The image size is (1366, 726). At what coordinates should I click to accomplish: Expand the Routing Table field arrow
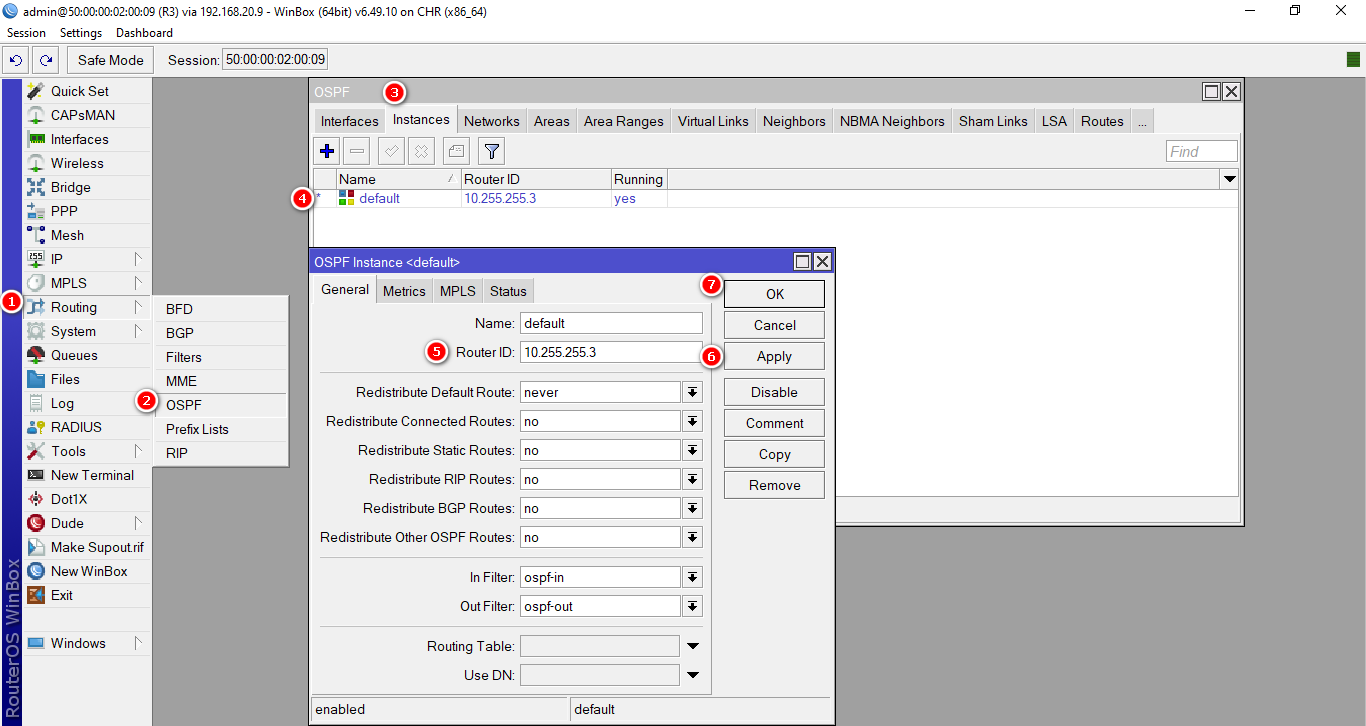[x=692, y=646]
